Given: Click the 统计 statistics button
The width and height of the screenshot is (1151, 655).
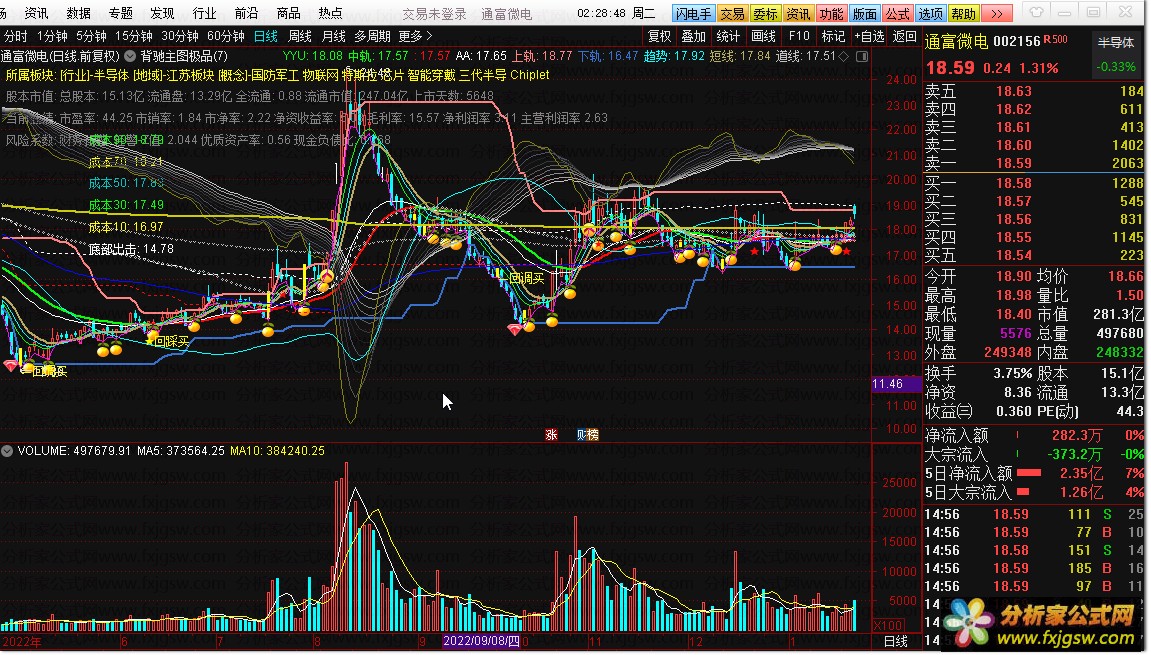Looking at the screenshot, I should 727,36.
